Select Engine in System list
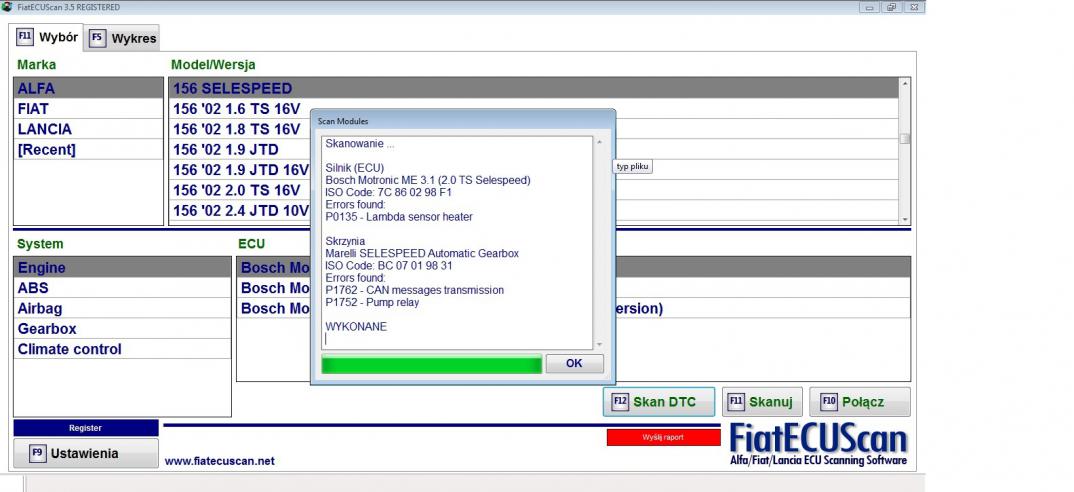The height and width of the screenshot is (492, 1074). click(122, 268)
